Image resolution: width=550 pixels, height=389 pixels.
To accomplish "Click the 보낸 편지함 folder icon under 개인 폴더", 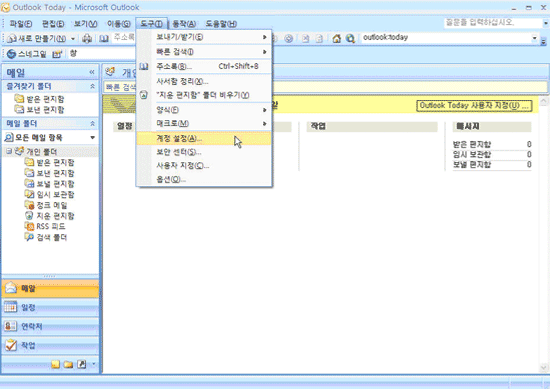I will [29, 173].
